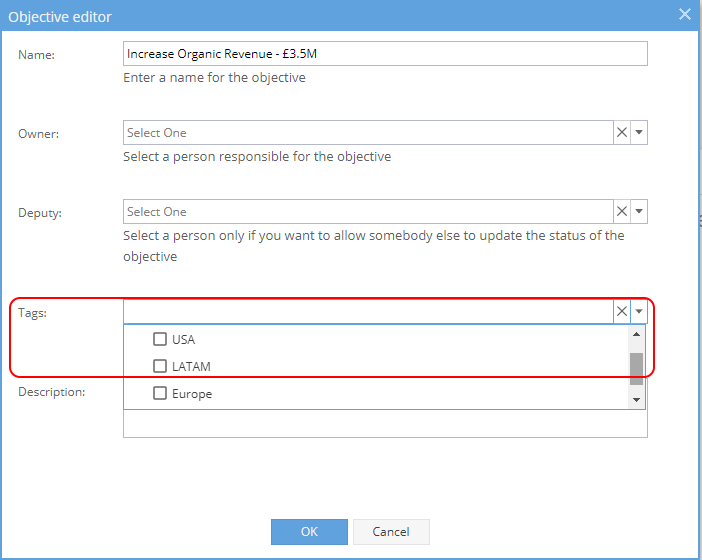The width and height of the screenshot is (702, 560).
Task: Click the 'Tags:' label
Action: coord(32,313)
